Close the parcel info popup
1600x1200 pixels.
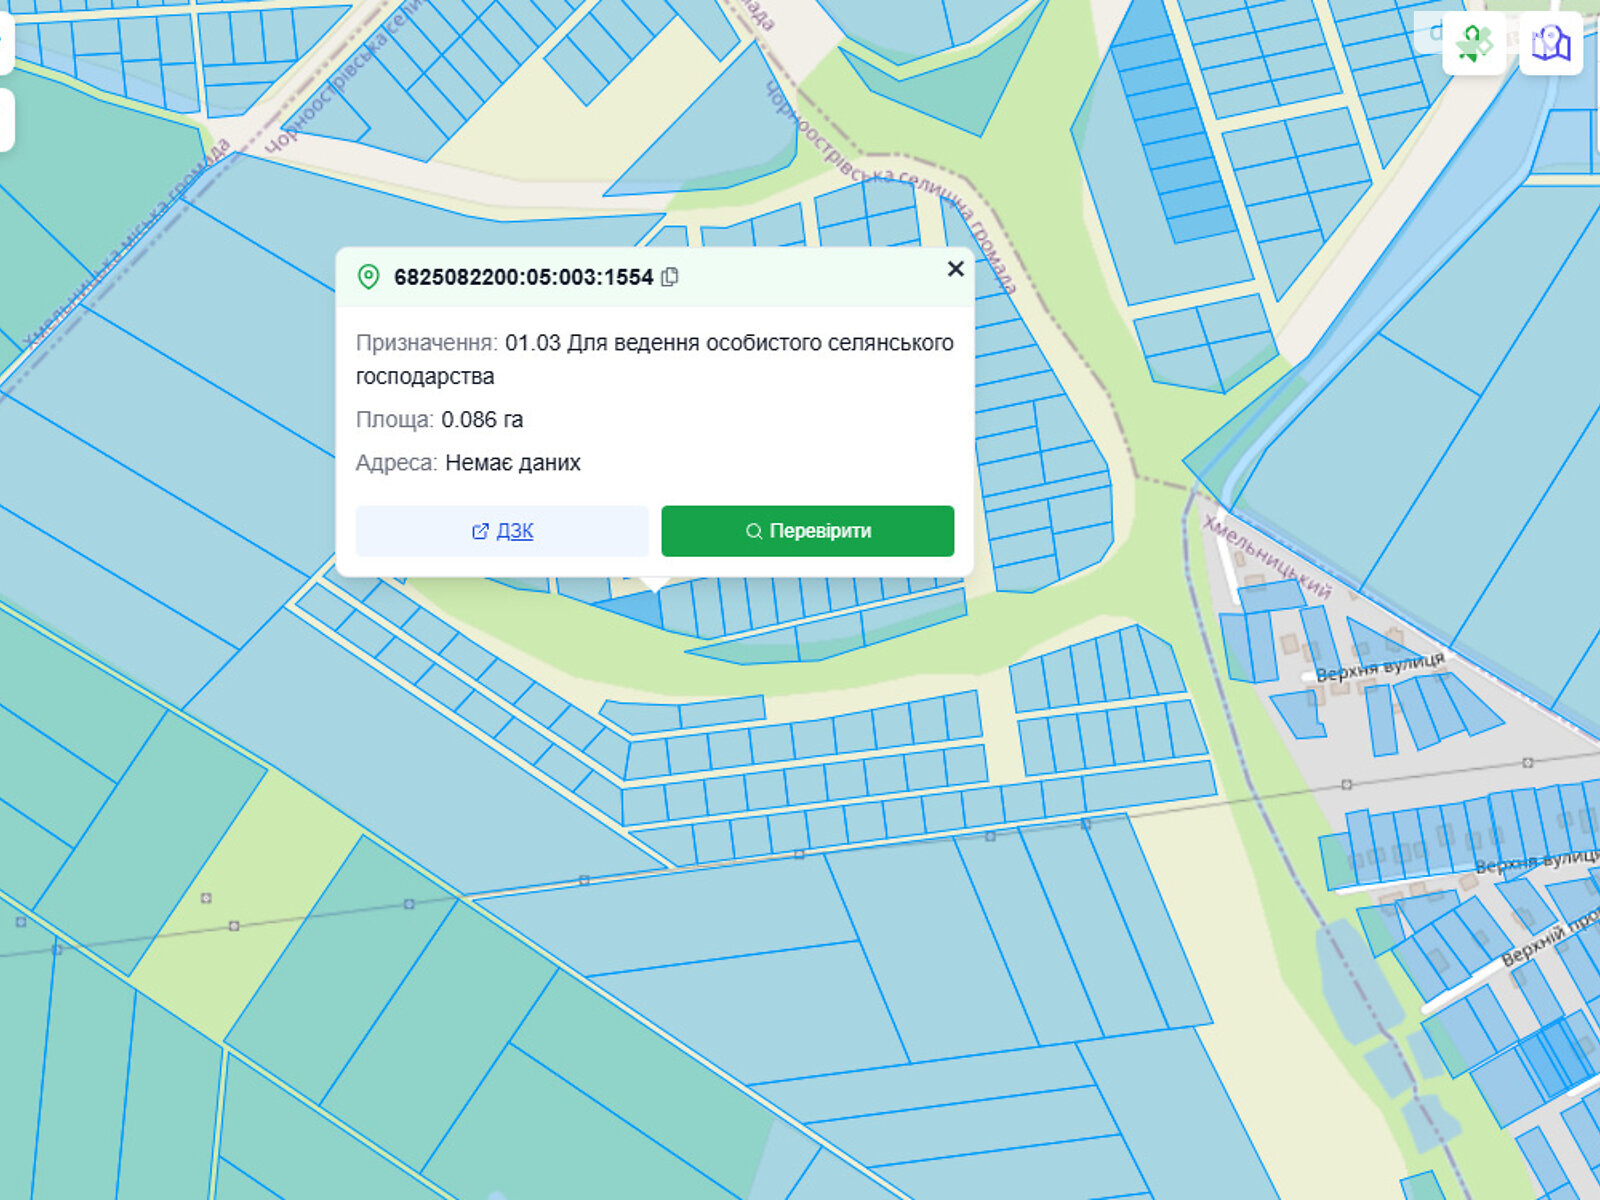955,269
